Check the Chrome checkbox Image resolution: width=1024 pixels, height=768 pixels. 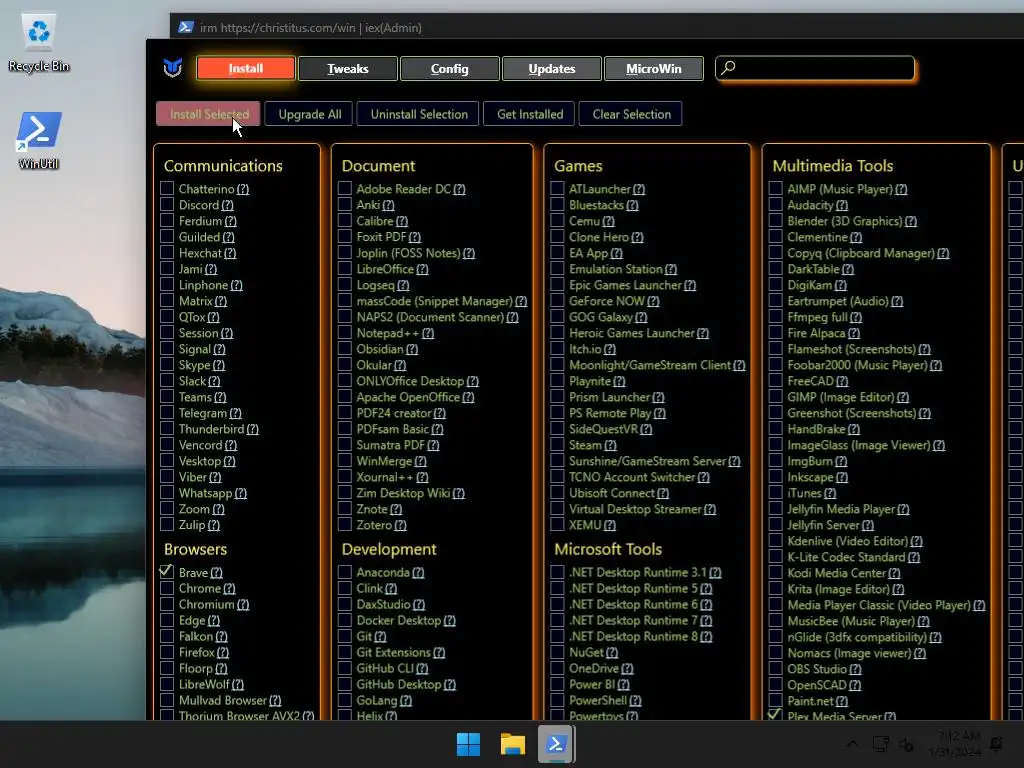[x=167, y=588]
